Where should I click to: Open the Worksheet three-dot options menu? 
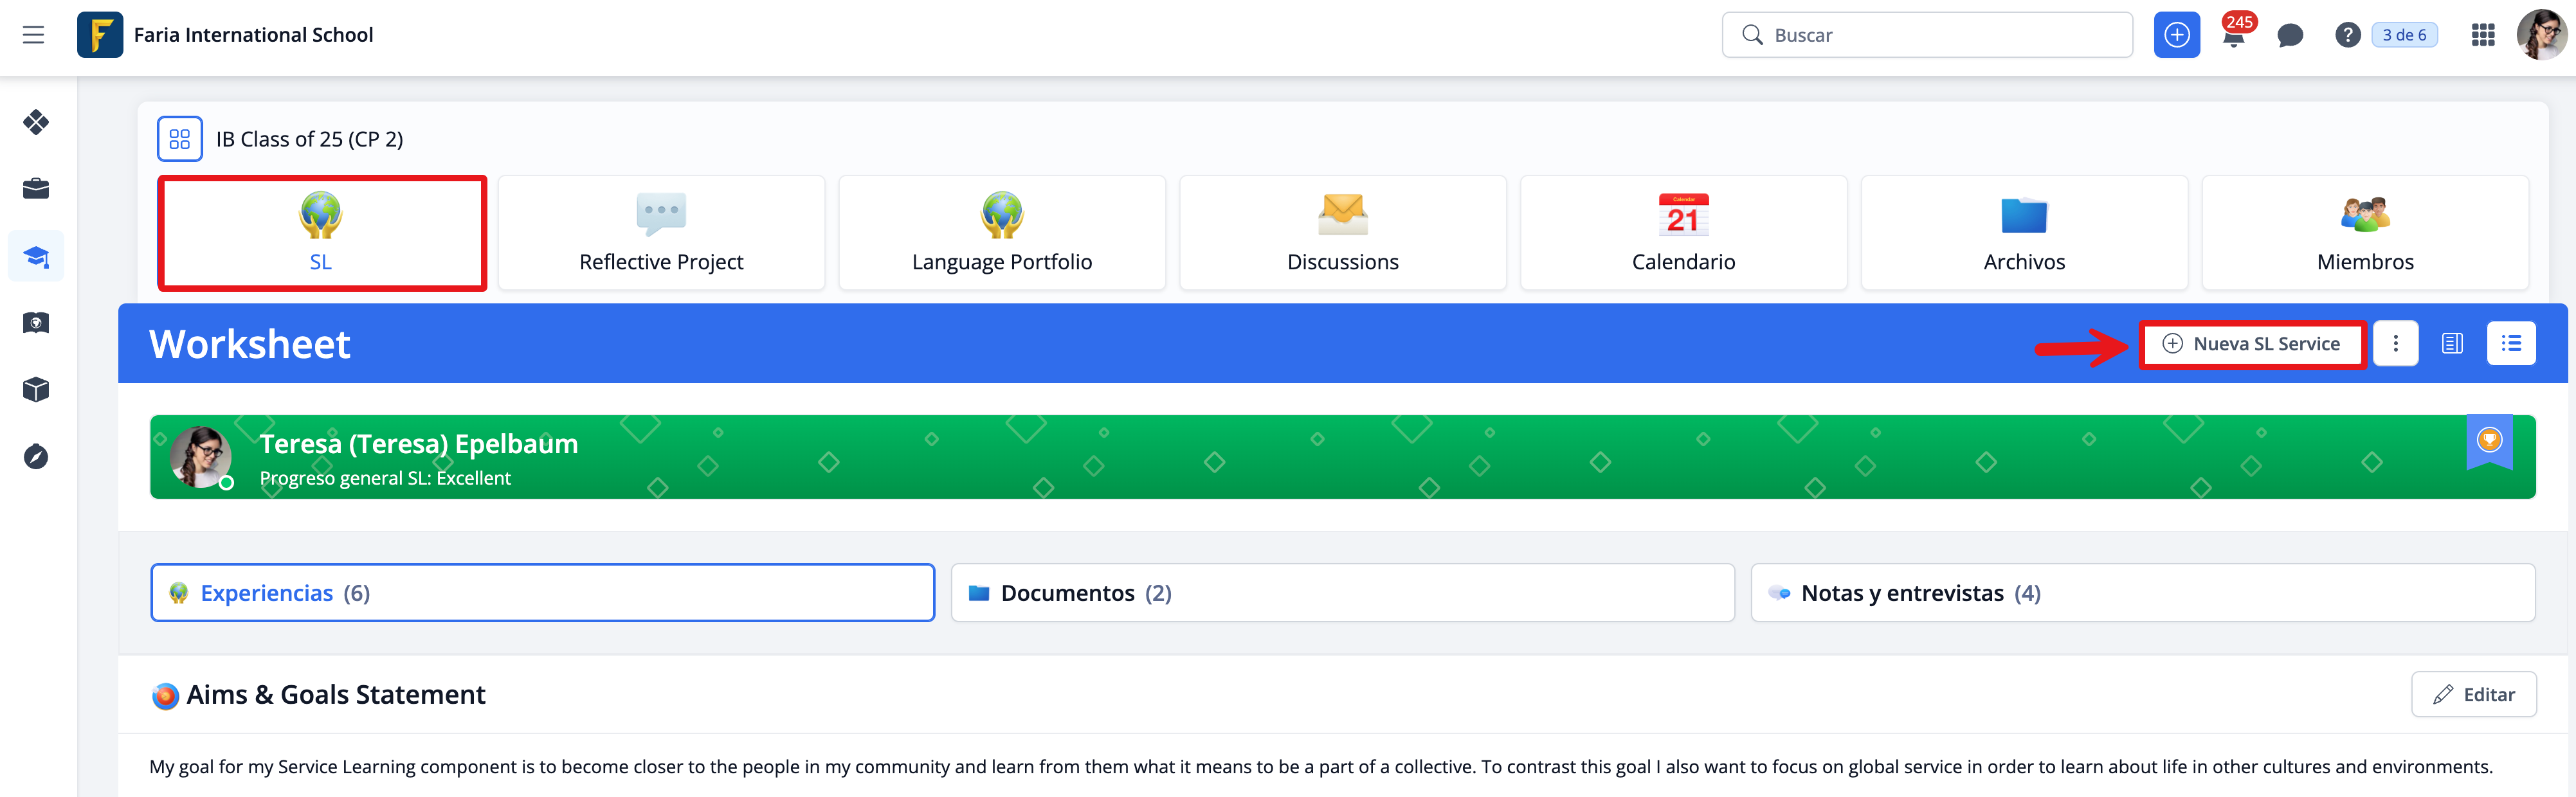click(2395, 344)
